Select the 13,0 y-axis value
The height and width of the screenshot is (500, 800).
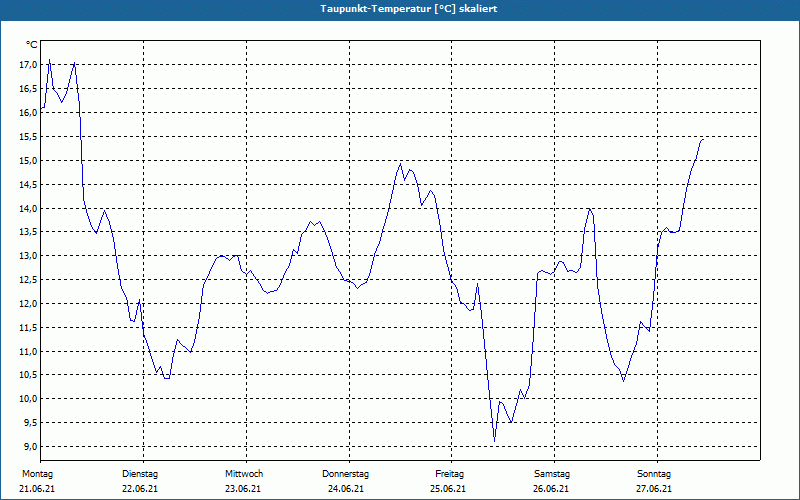[x=29, y=256]
